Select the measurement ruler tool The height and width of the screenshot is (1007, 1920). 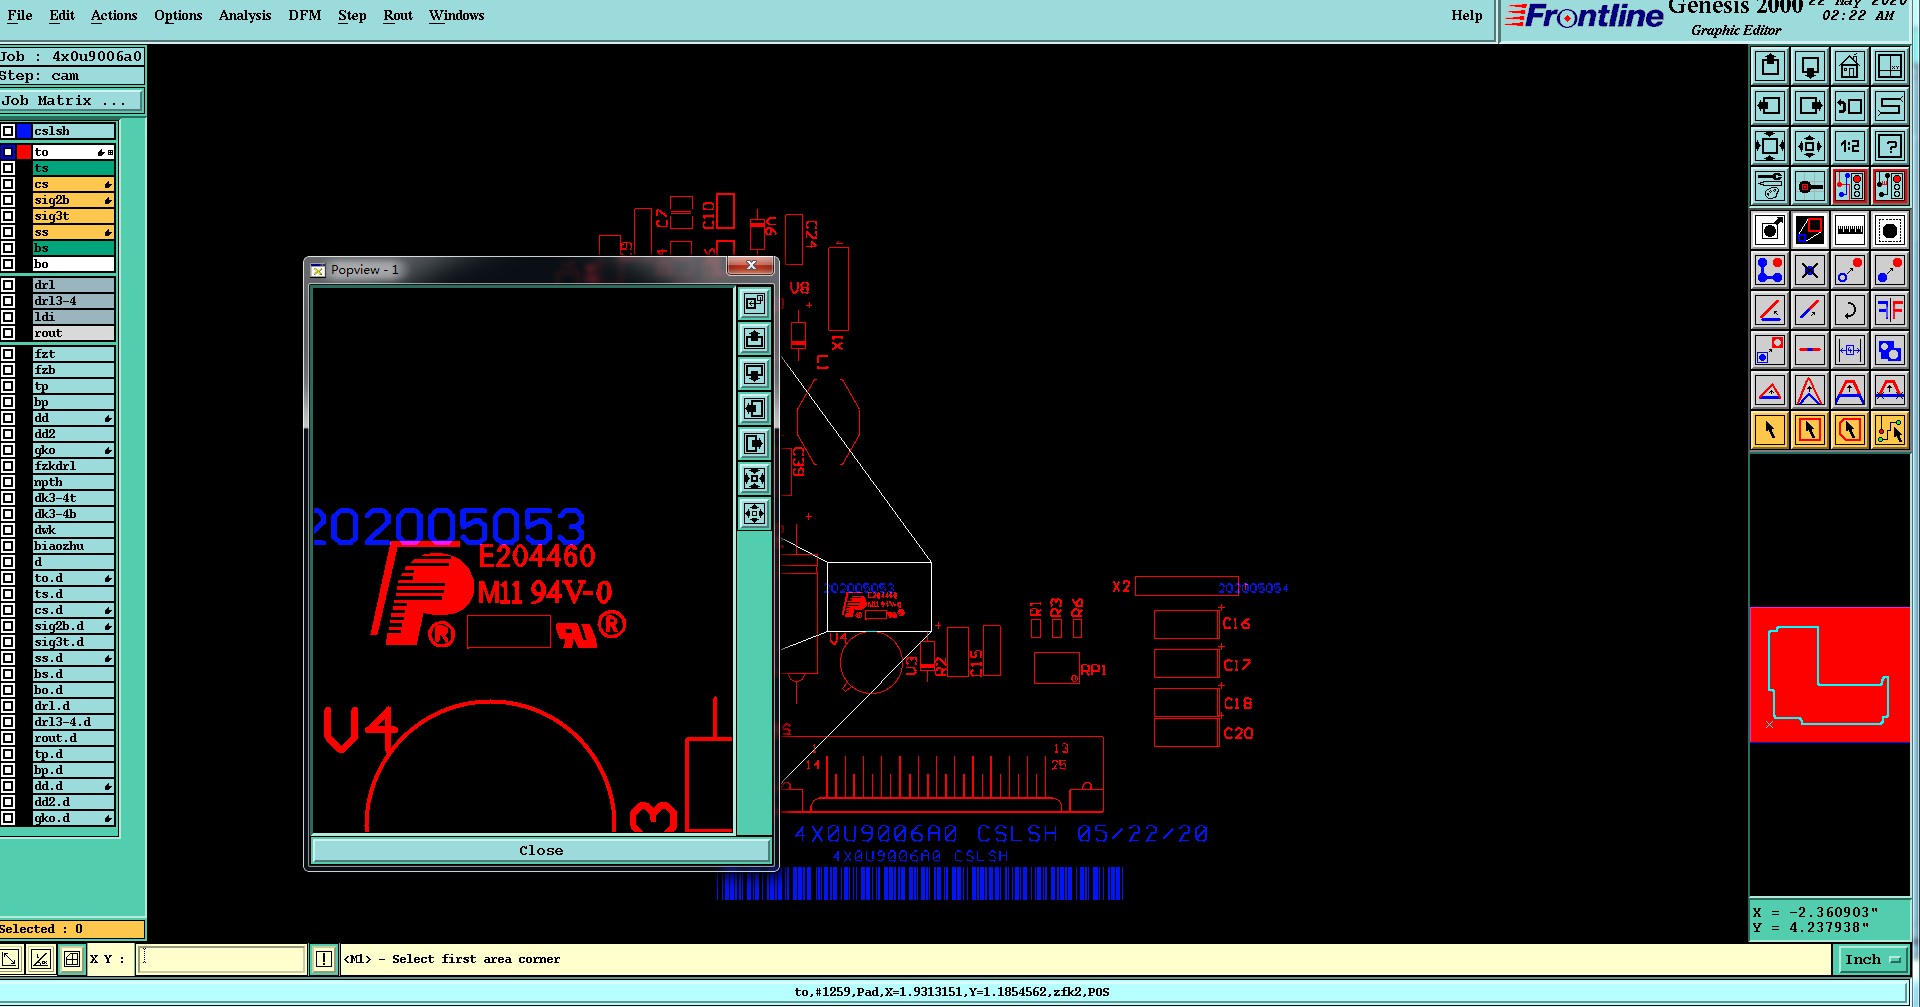click(1850, 230)
